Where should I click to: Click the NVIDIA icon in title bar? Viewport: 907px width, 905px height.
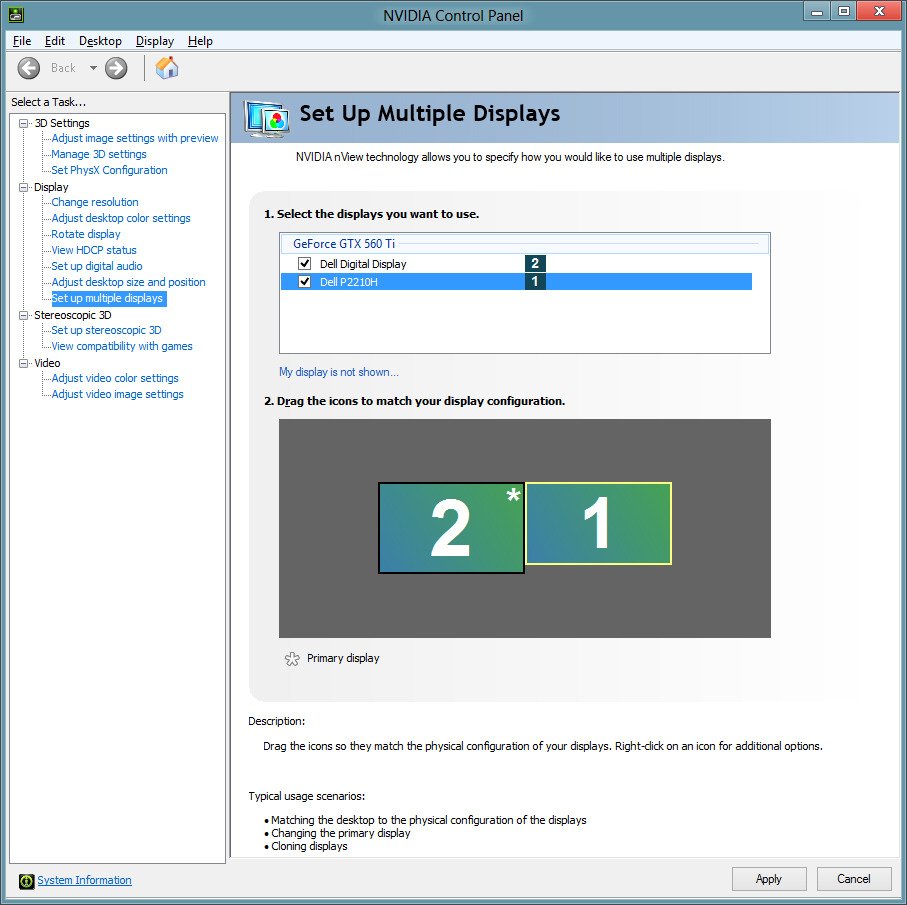tap(14, 15)
